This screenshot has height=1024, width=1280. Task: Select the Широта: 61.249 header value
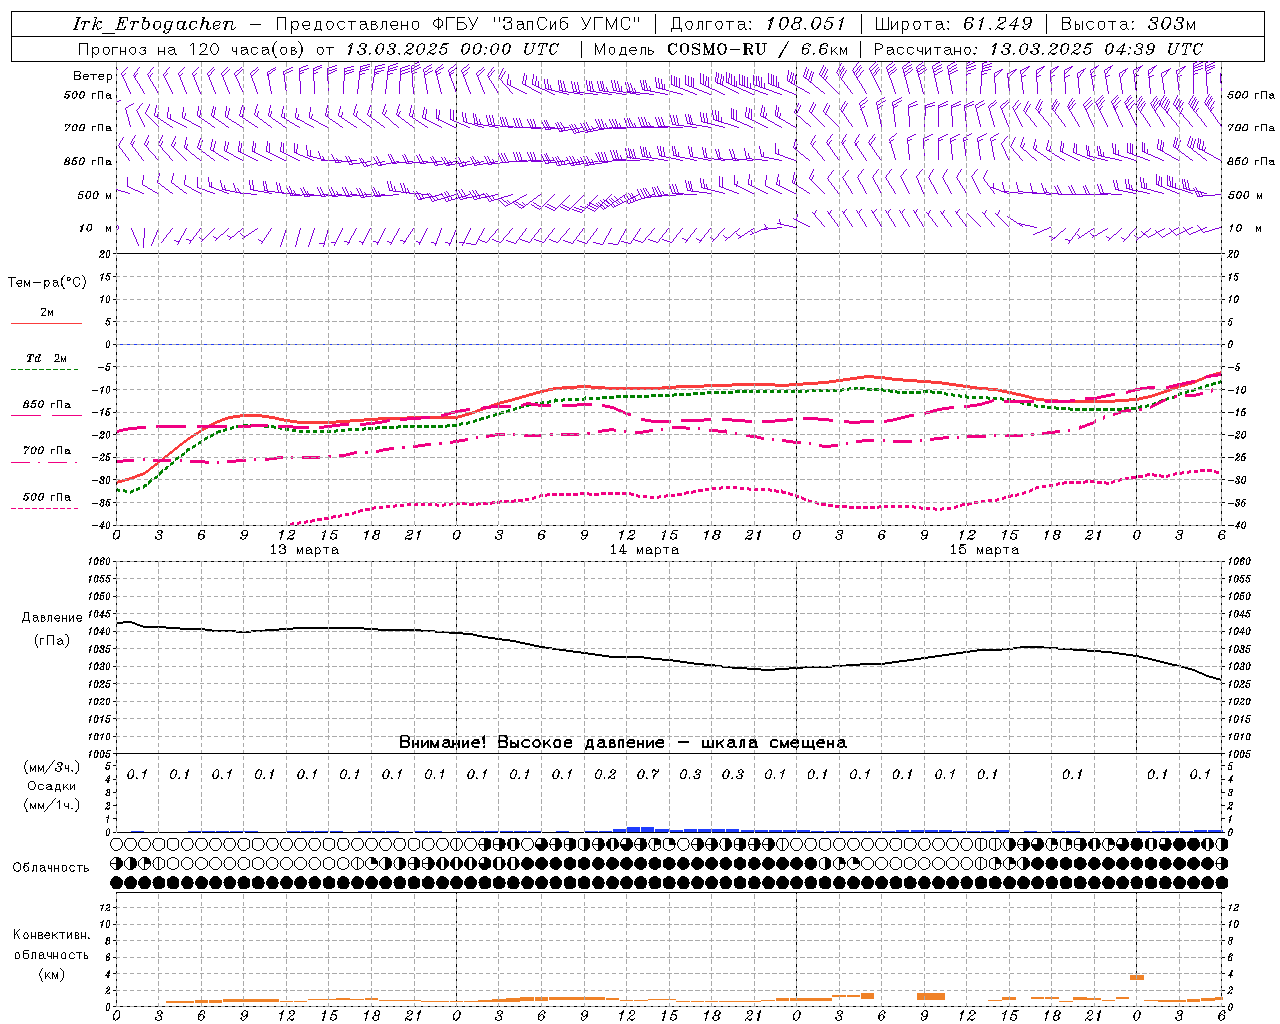point(953,24)
